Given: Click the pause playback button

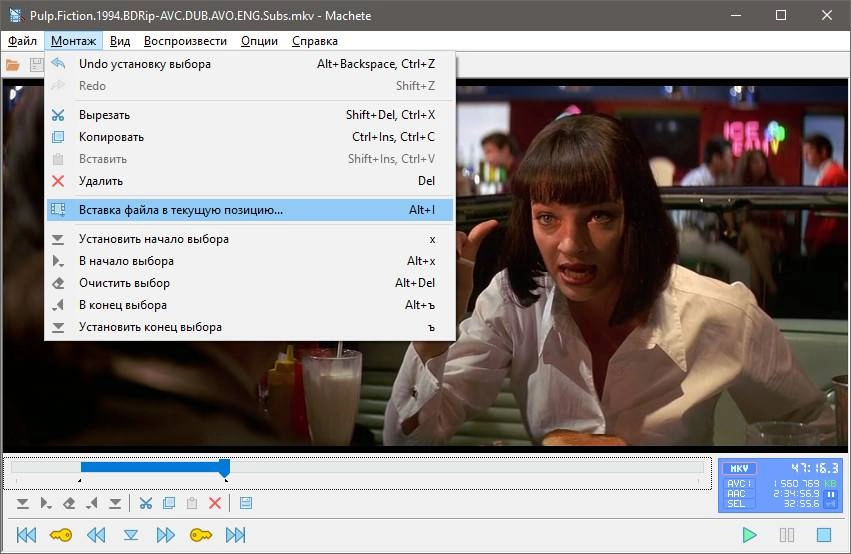Looking at the screenshot, I should click(x=786, y=535).
